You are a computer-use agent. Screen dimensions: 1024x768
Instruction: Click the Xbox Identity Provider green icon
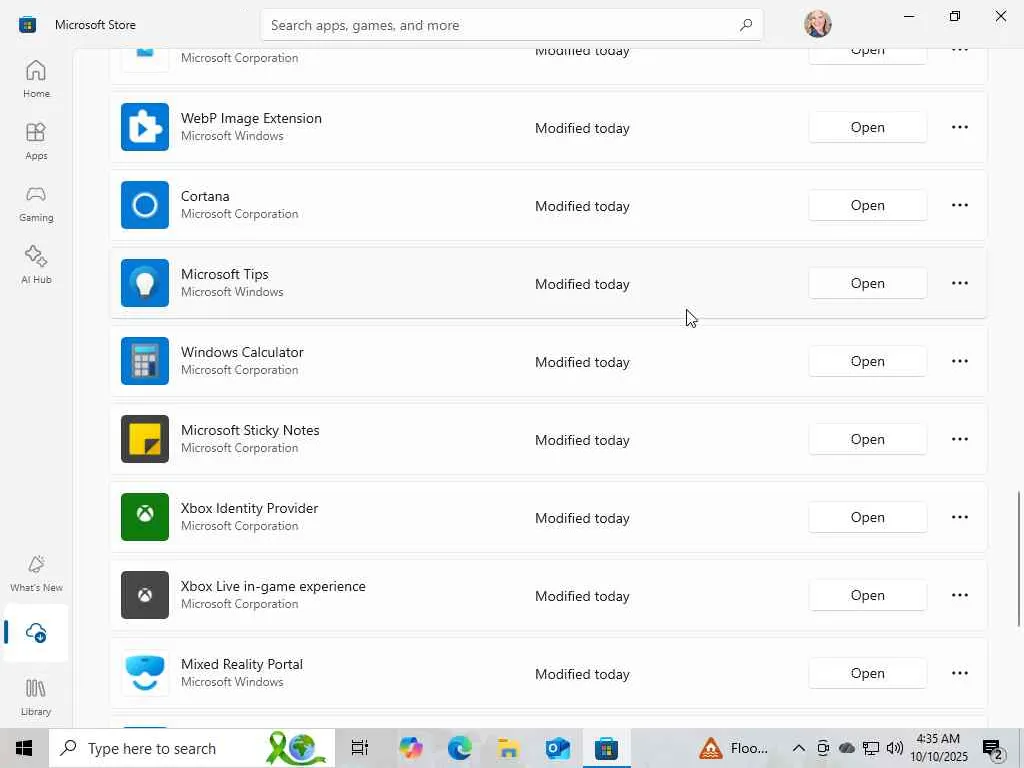(145, 517)
